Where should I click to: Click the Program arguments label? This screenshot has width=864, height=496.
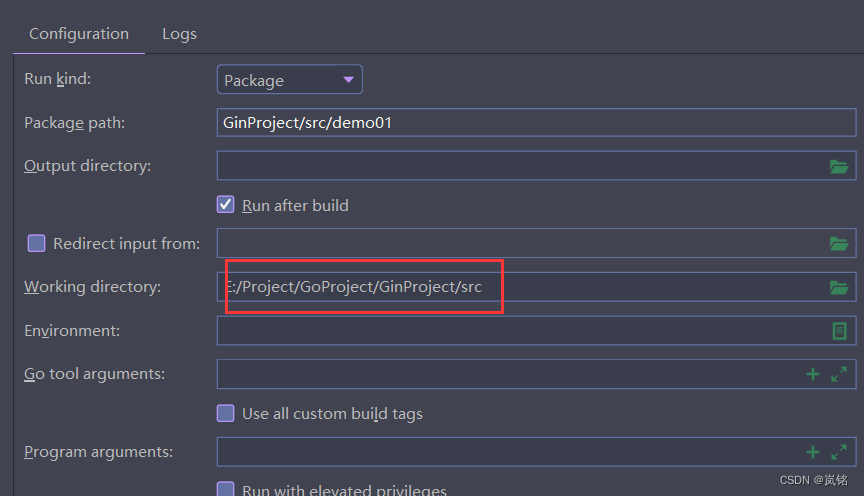click(98, 452)
